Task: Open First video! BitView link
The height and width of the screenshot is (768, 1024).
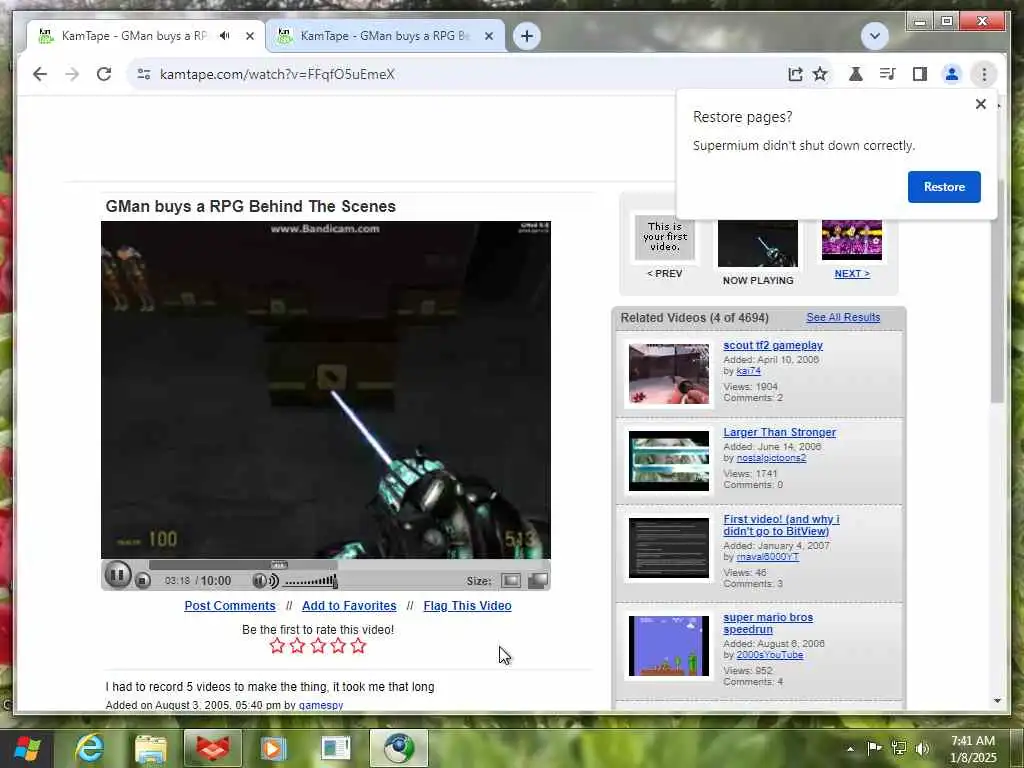Action: [781, 525]
